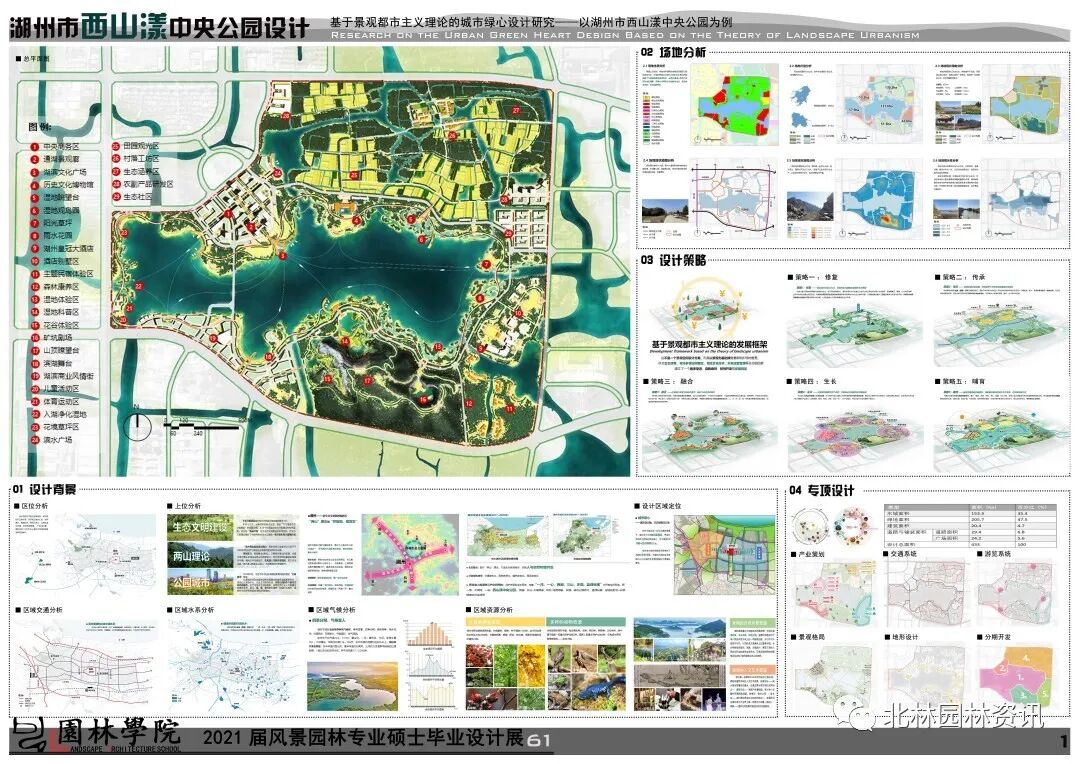Click legend entry 湖州皇冠大酒店
This screenshot has width=1080, height=764.
[x=62, y=248]
